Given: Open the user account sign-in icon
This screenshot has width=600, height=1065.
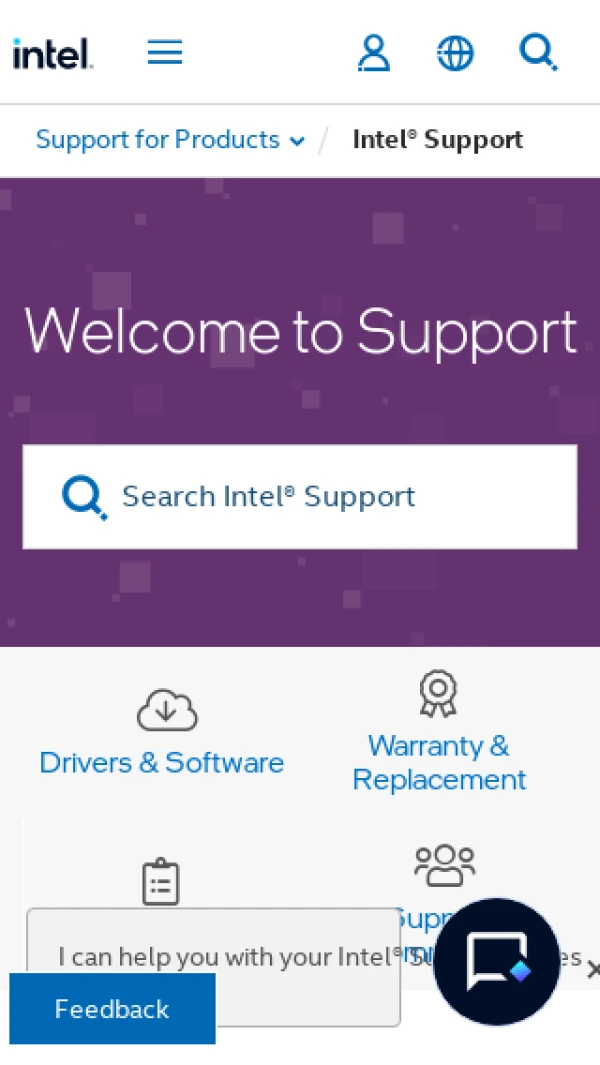Looking at the screenshot, I should [374, 53].
